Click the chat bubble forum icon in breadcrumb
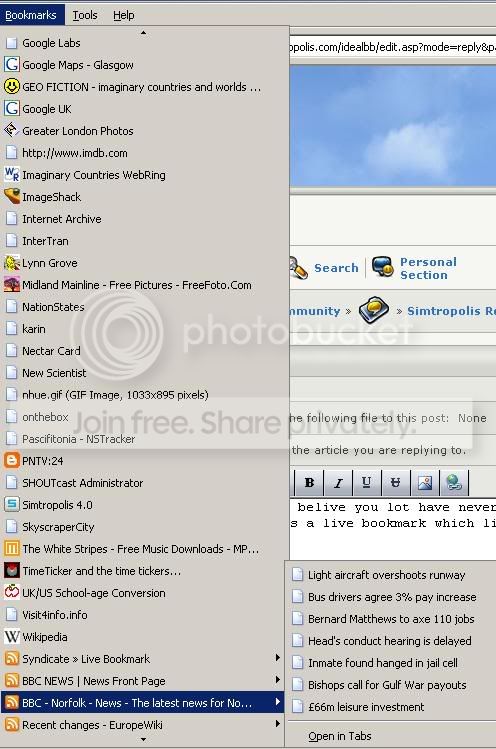Image resolution: width=496 pixels, height=749 pixels. point(374,310)
